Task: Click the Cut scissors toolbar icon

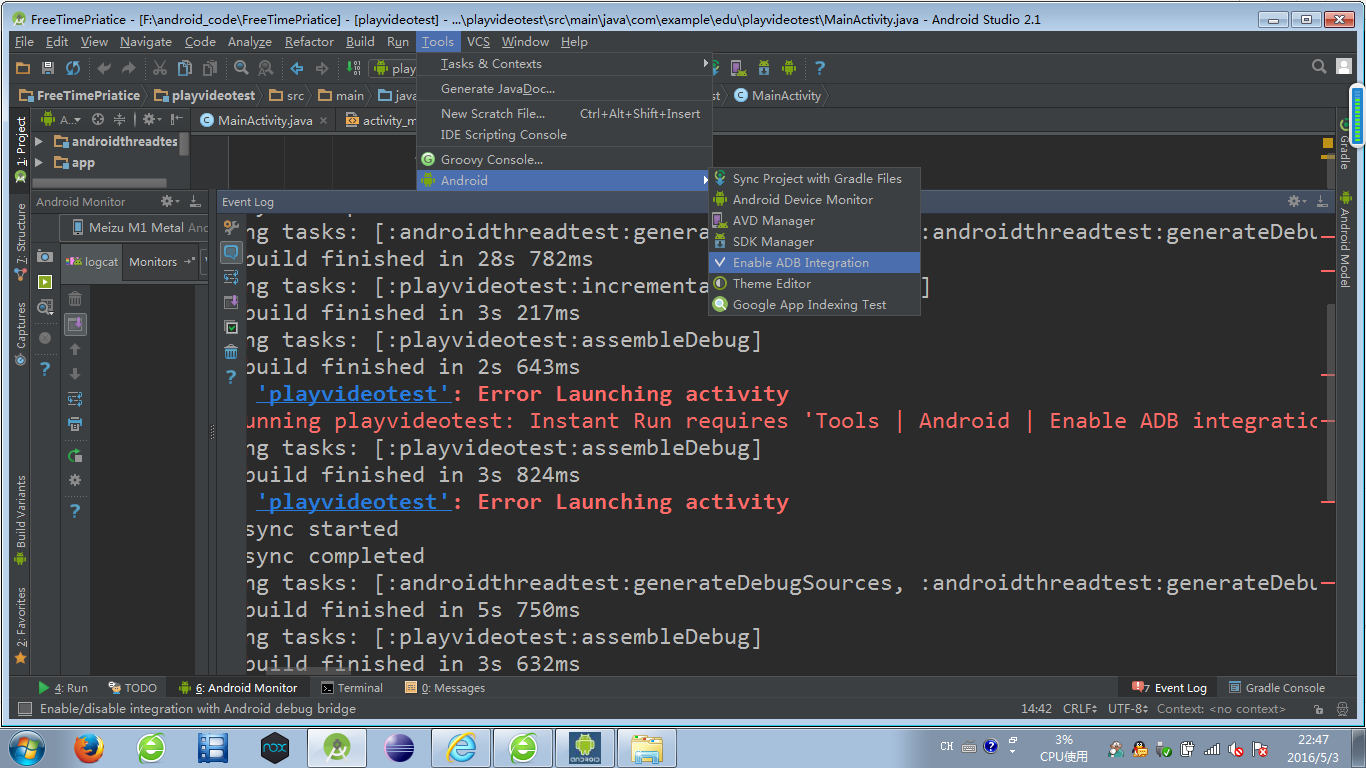Action: click(159, 68)
